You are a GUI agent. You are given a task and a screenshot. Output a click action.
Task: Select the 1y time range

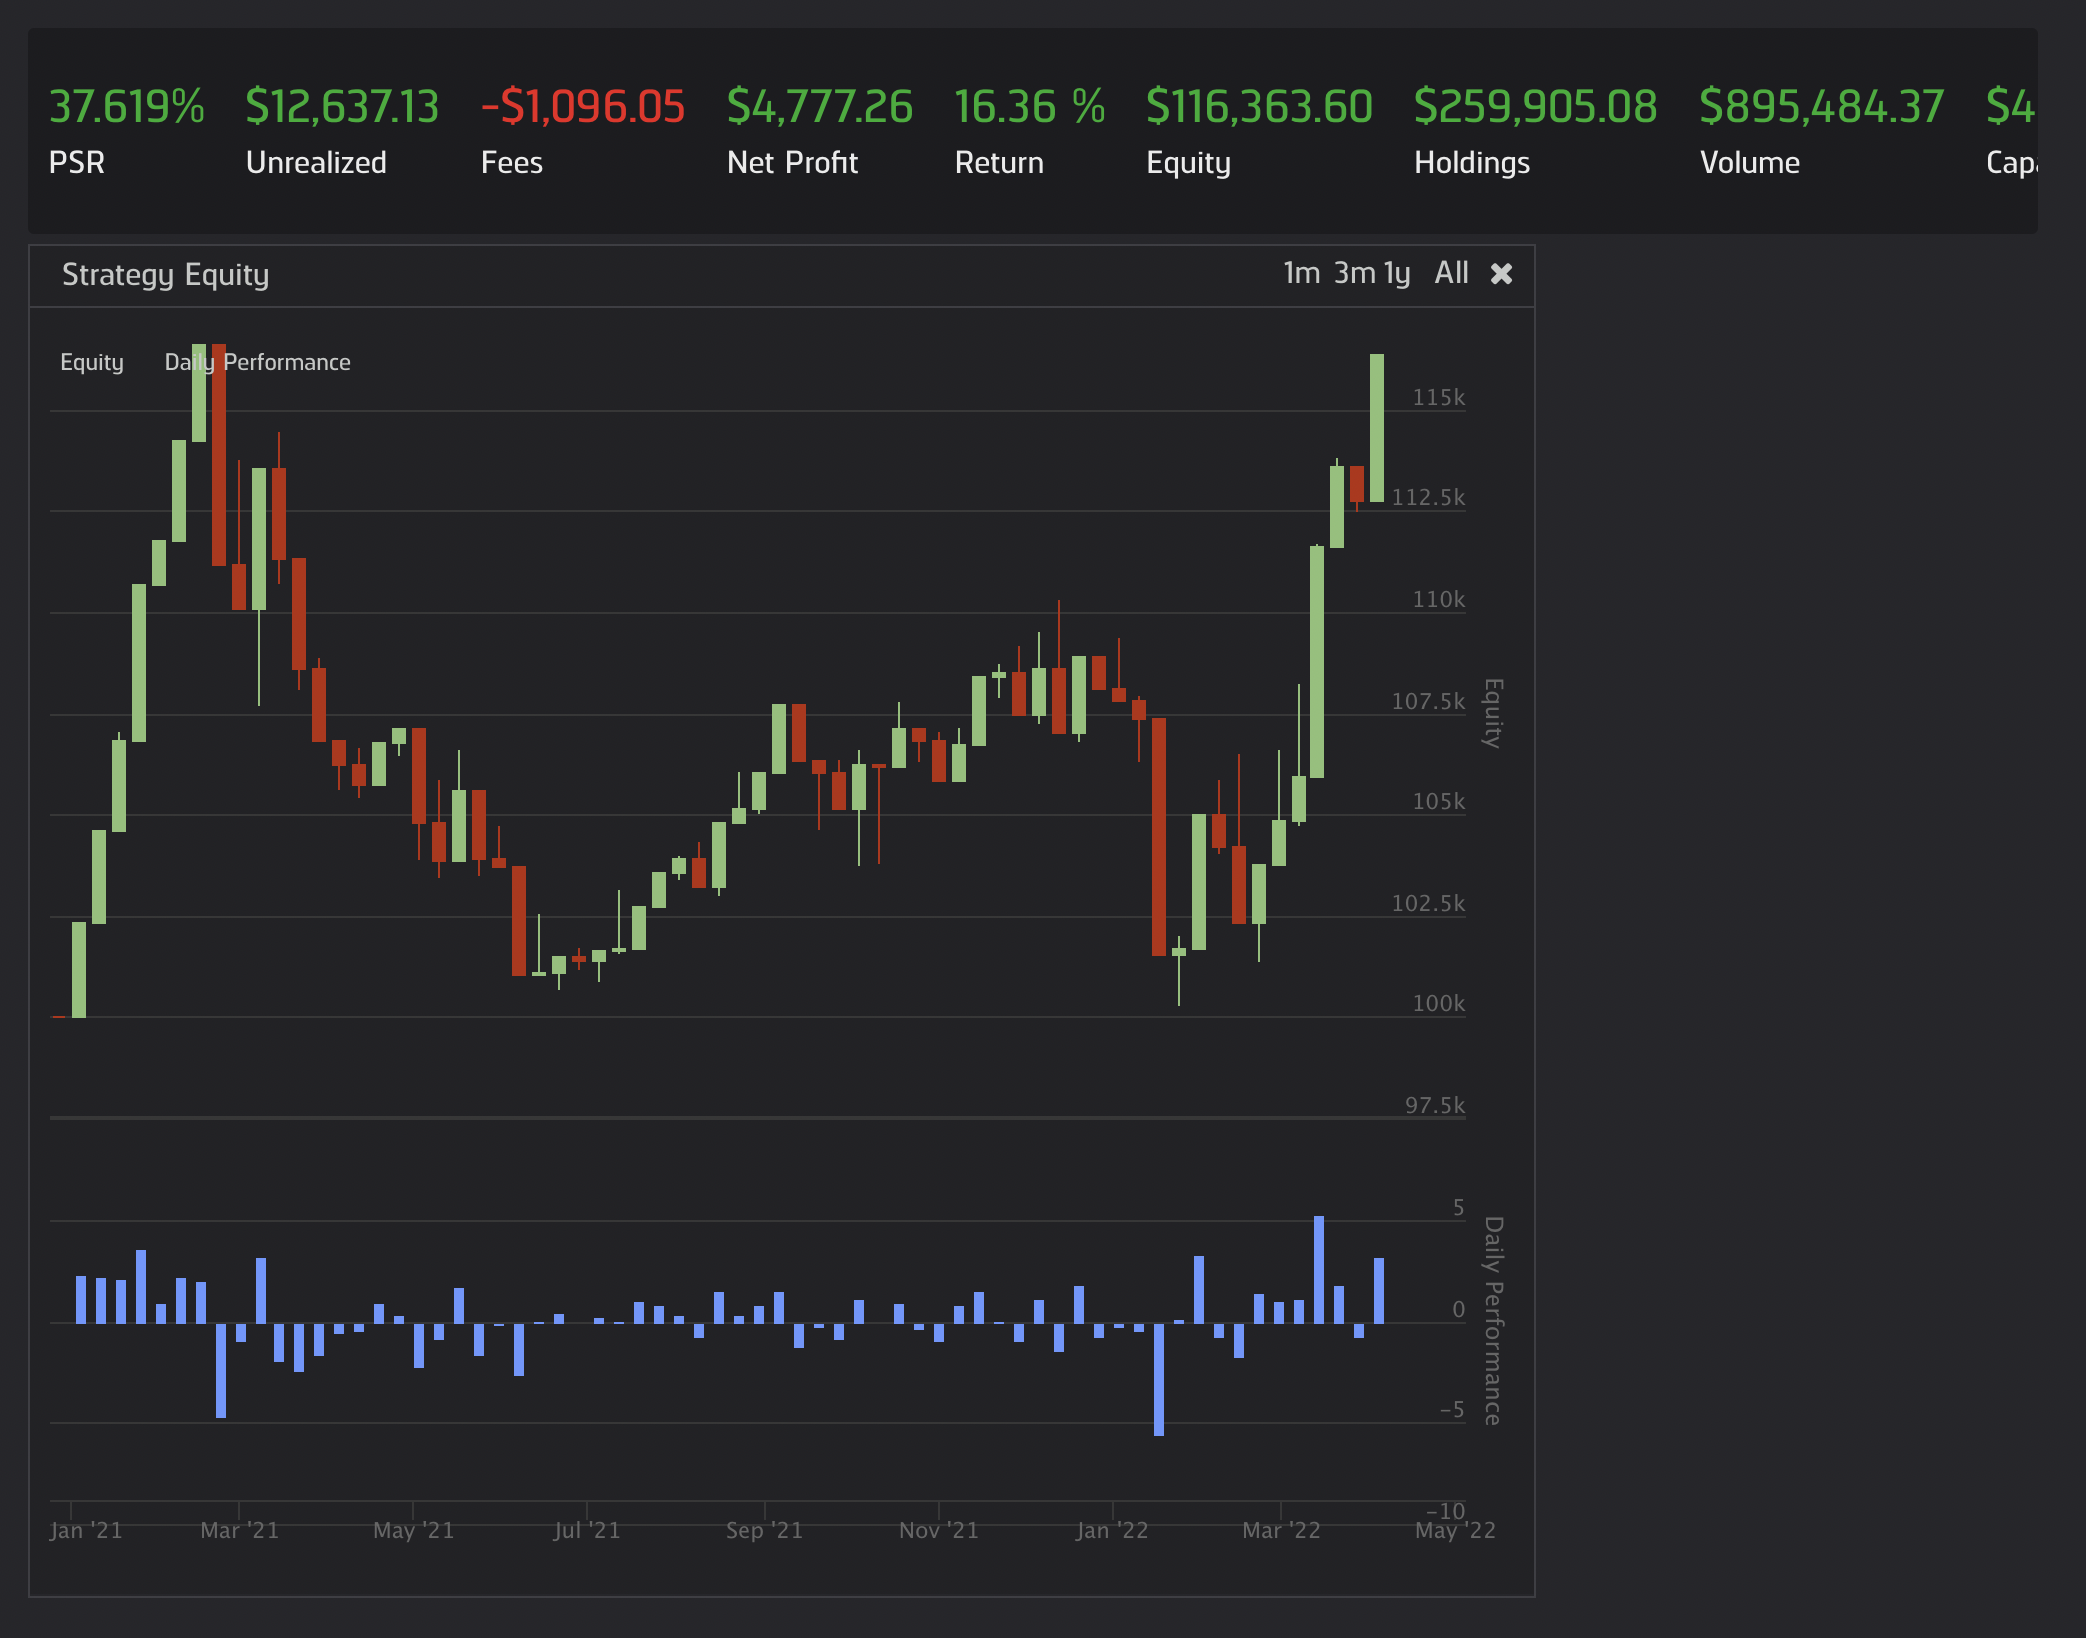[1397, 273]
